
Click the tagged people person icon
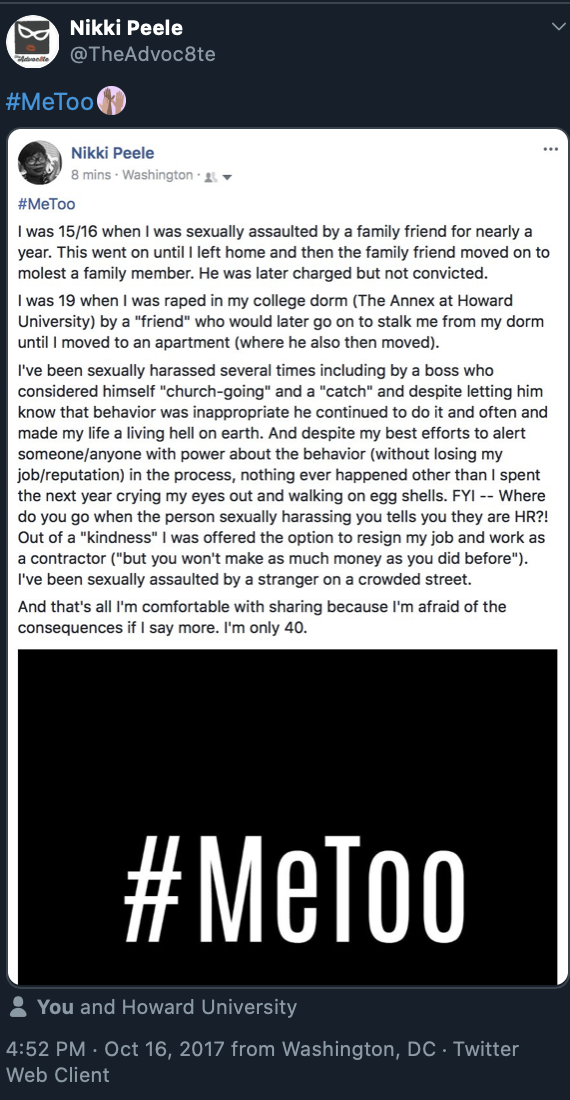[x=19, y=1007]
